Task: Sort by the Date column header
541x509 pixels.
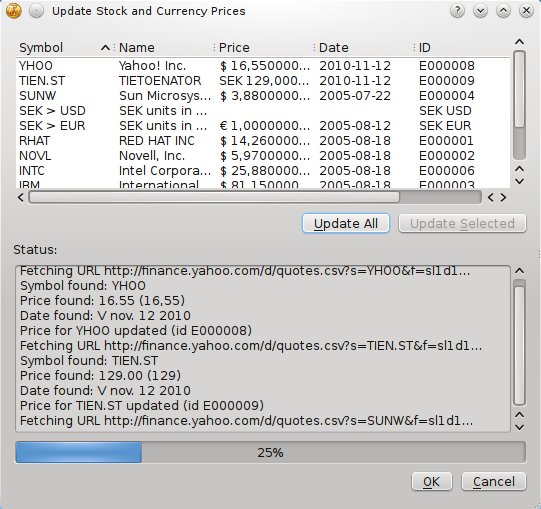Action: coord(364,48)
